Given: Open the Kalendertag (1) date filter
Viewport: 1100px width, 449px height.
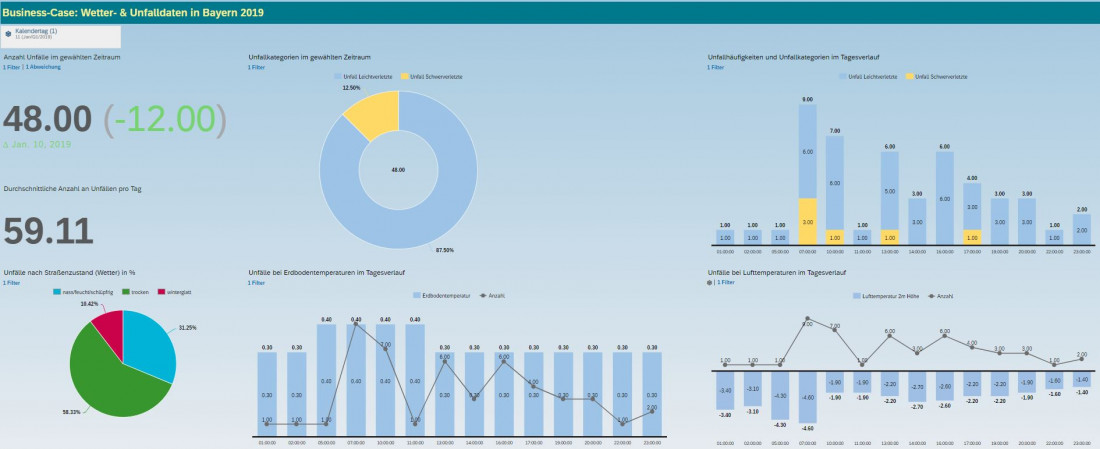Looking at the screenshot, I should pos(62,35).
